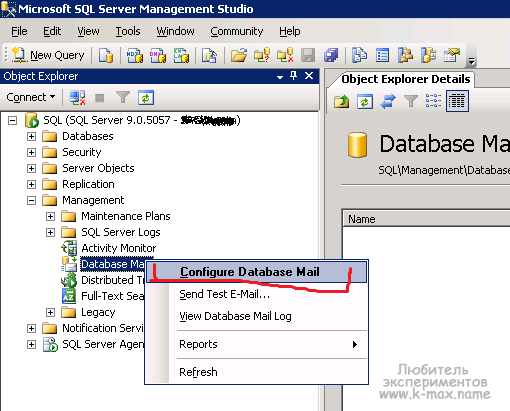Click the Analysis Services XMLA Query icon
Screen dimensions: 510x411
click(x=181, y=55)
